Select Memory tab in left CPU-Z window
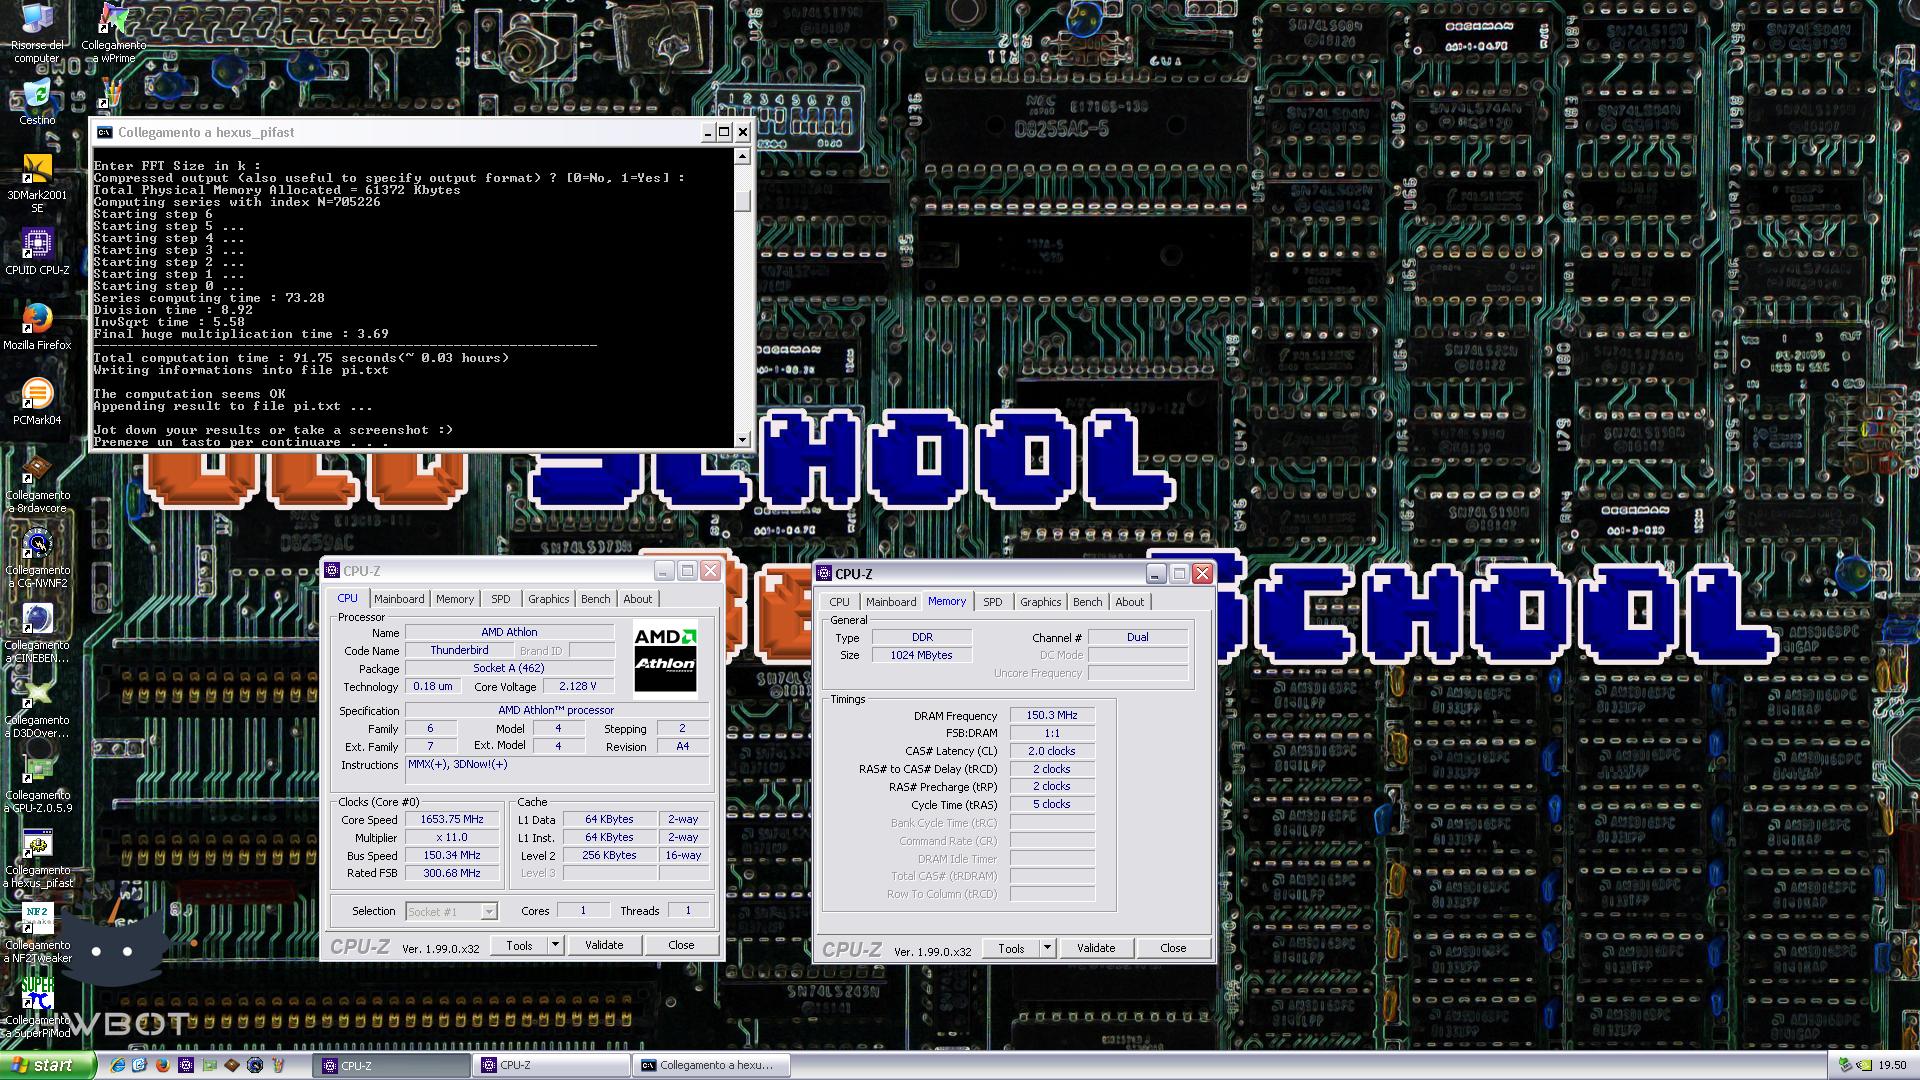 [455, 599]
